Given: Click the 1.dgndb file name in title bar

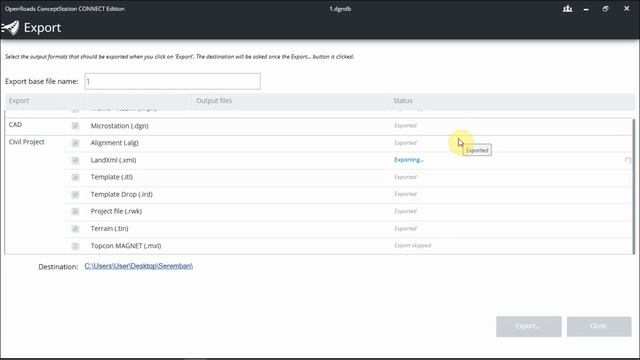Looking at the screenshot, I should click(x=340, y=9).
